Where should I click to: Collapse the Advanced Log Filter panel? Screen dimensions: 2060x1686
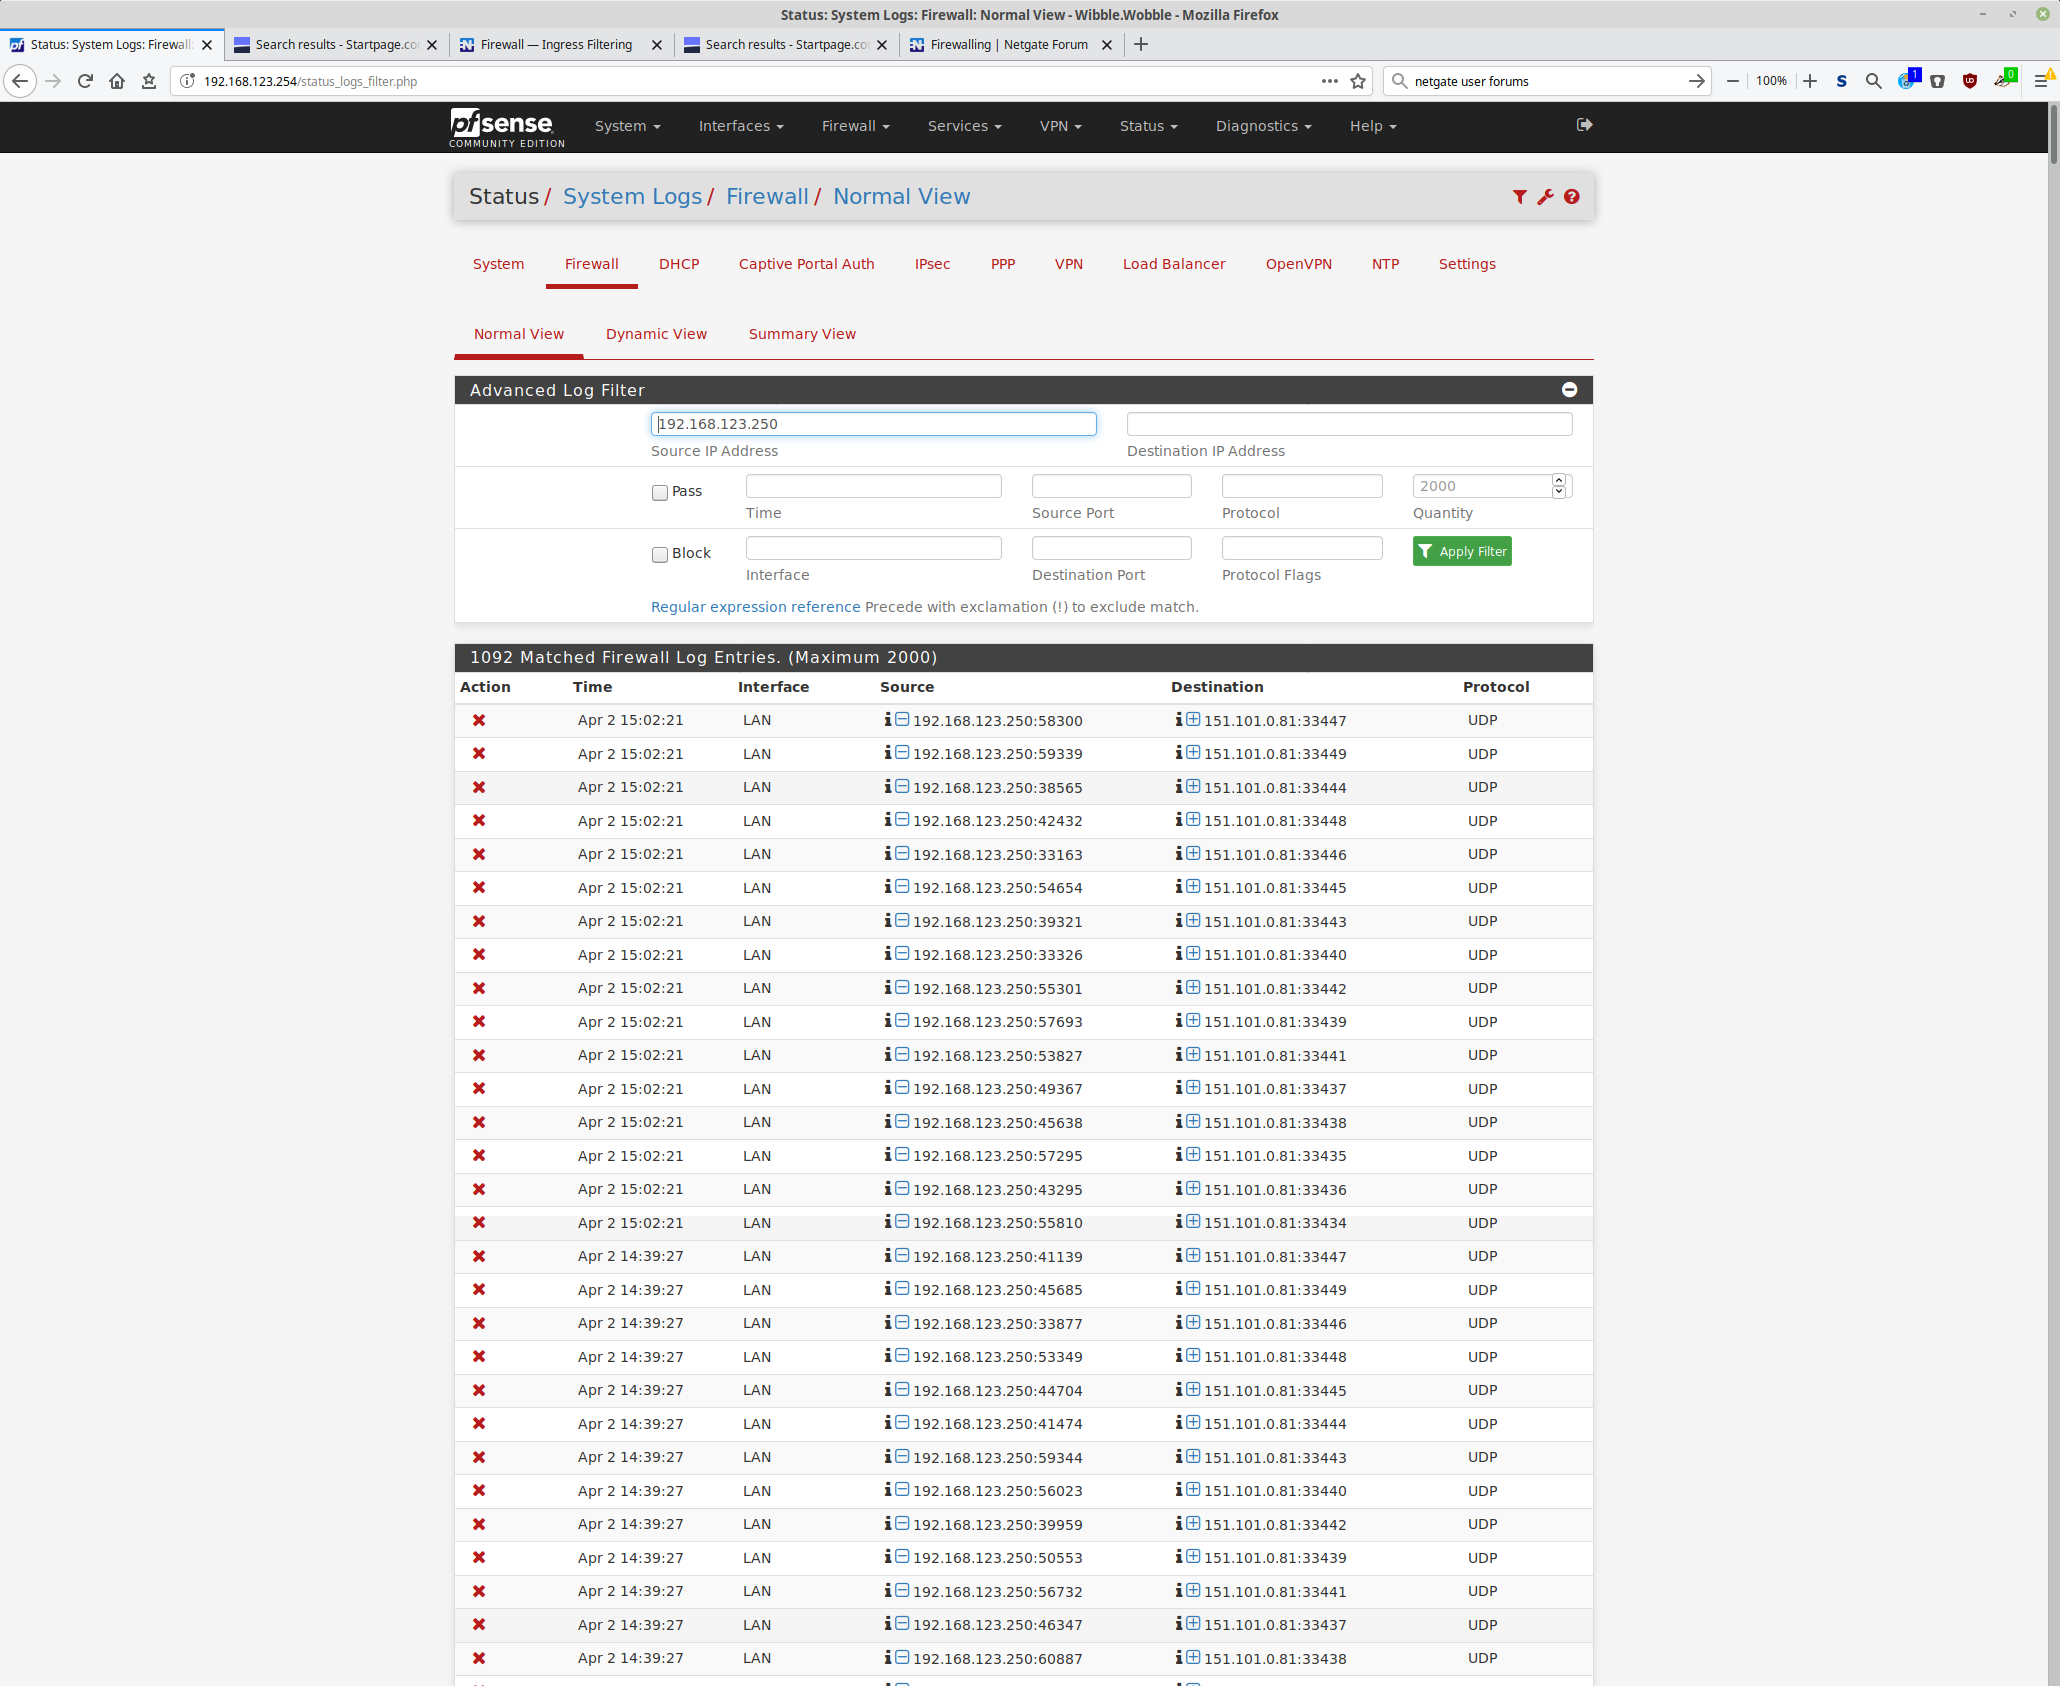1569,390
